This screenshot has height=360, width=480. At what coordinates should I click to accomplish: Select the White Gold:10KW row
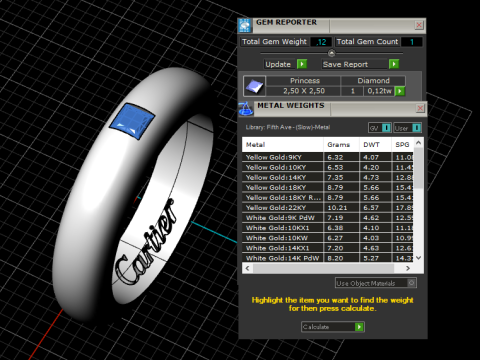point(328,238)
